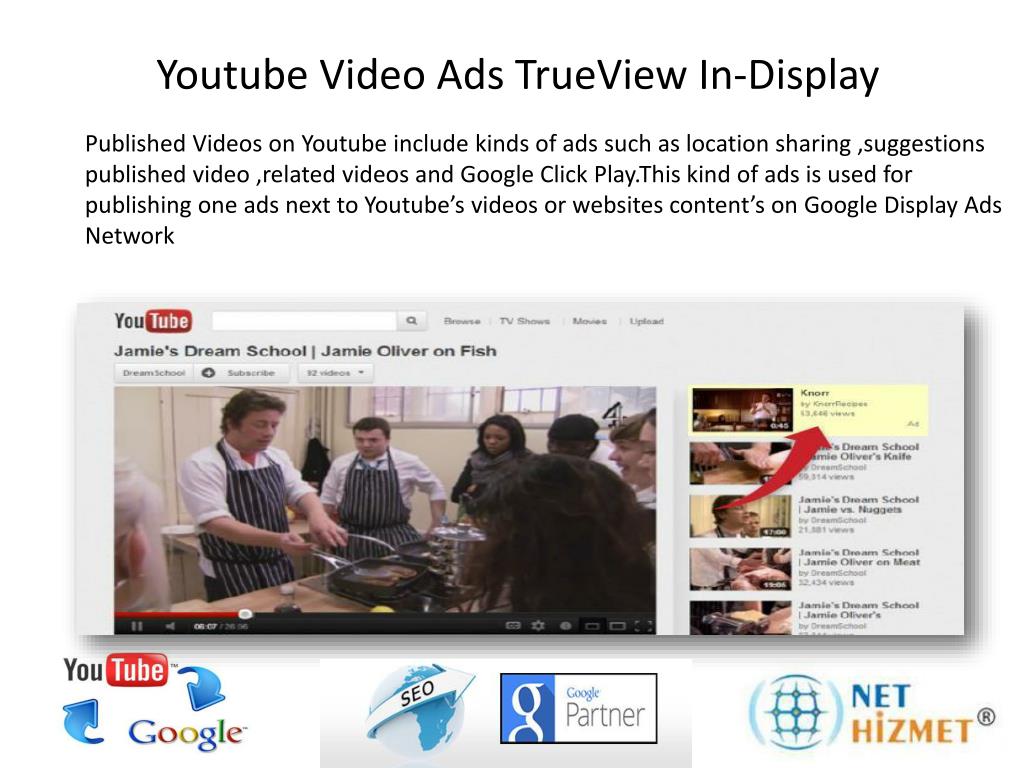Open the Jamie Oliver's Knife video thumbnail
Screen dimensions: 1024x768
[x=741, y=463]
